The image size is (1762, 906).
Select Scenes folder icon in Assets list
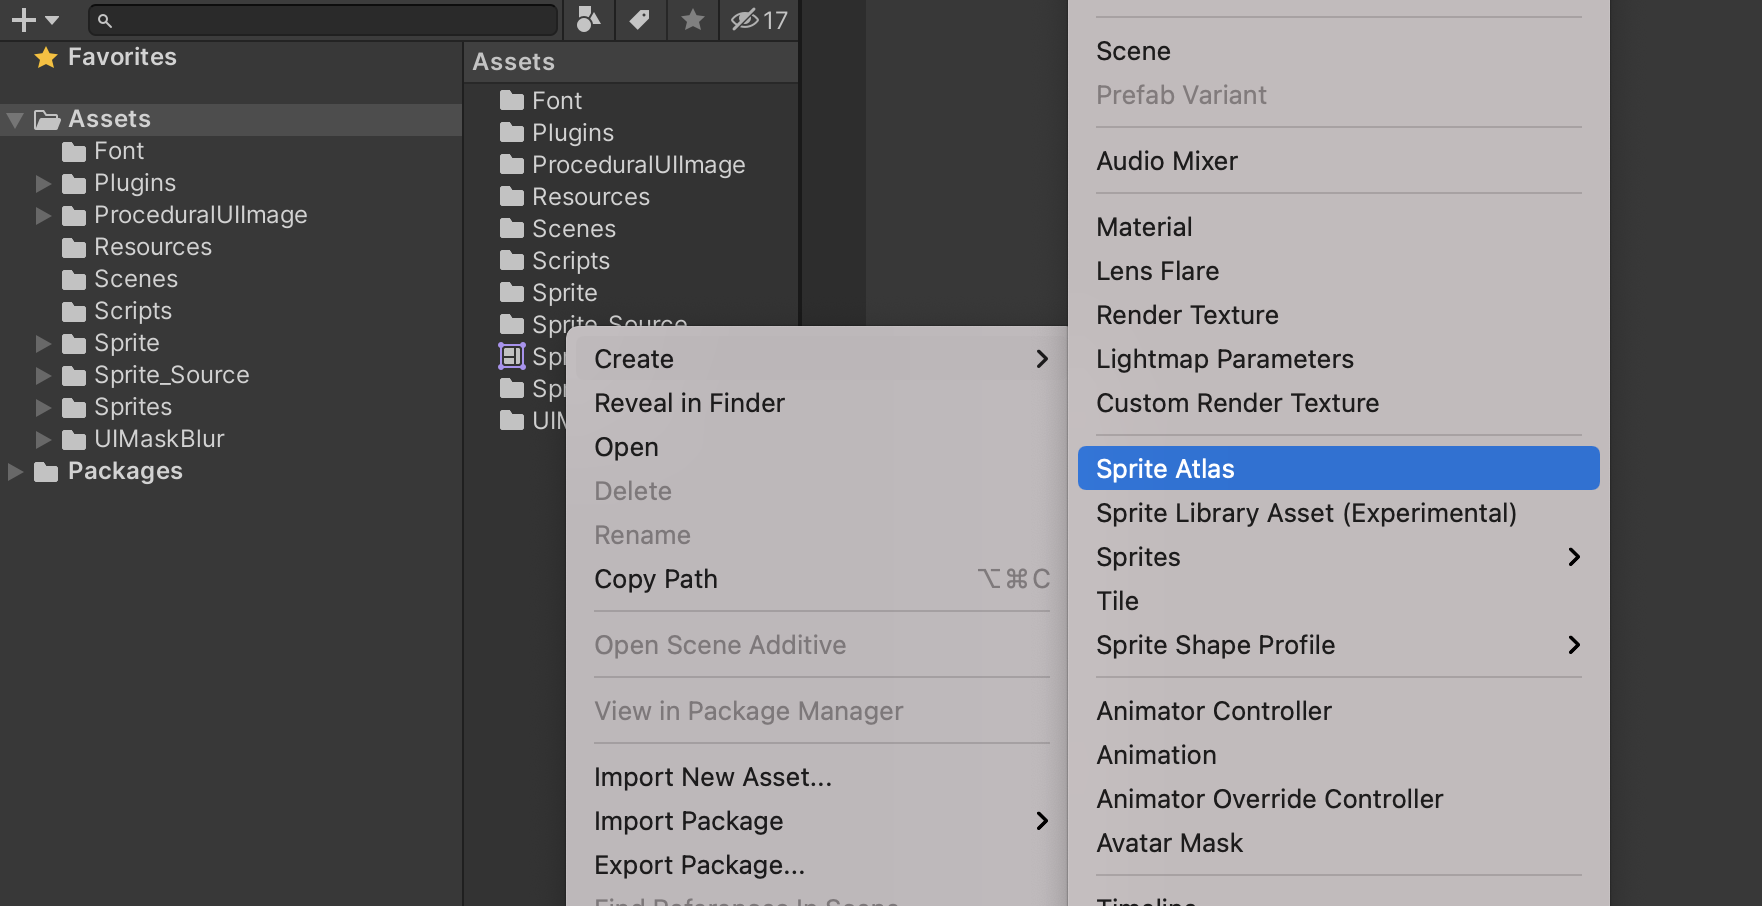tap(512, 229)
